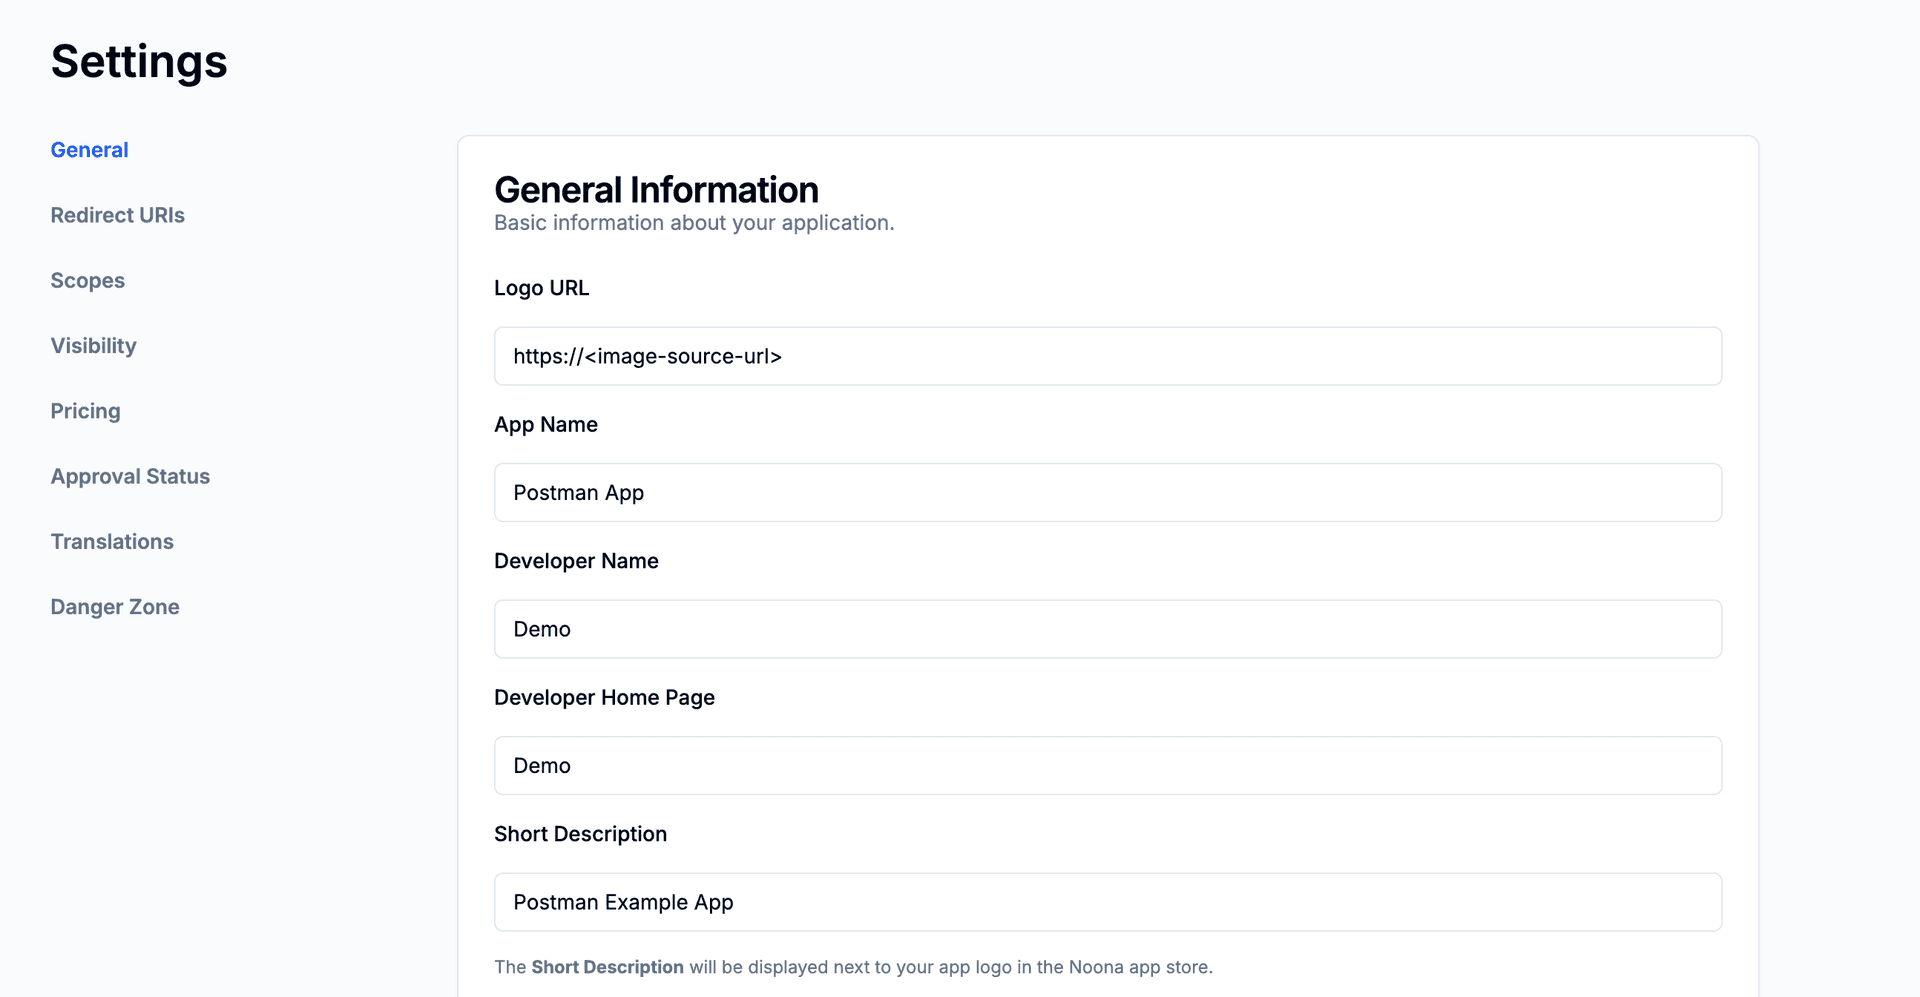The width and height of the screenshot is (1920, 997).
Task: Go to the Danger Zone section
Action: coord(115,606)
